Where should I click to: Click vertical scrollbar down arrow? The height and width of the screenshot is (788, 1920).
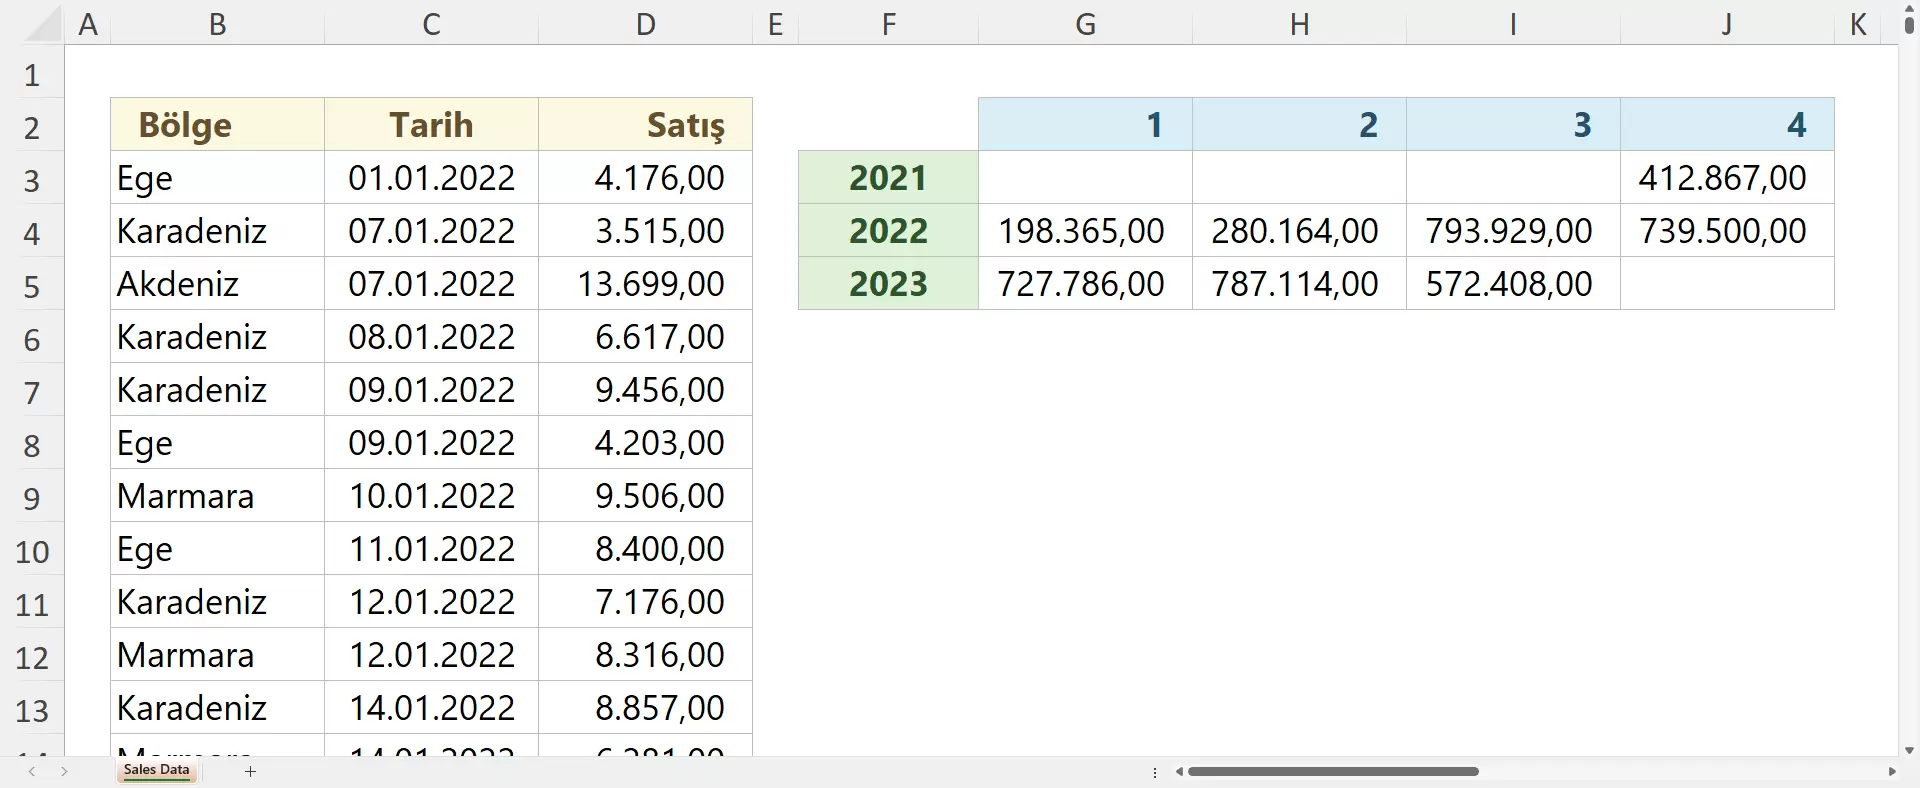pos(1909,749)
